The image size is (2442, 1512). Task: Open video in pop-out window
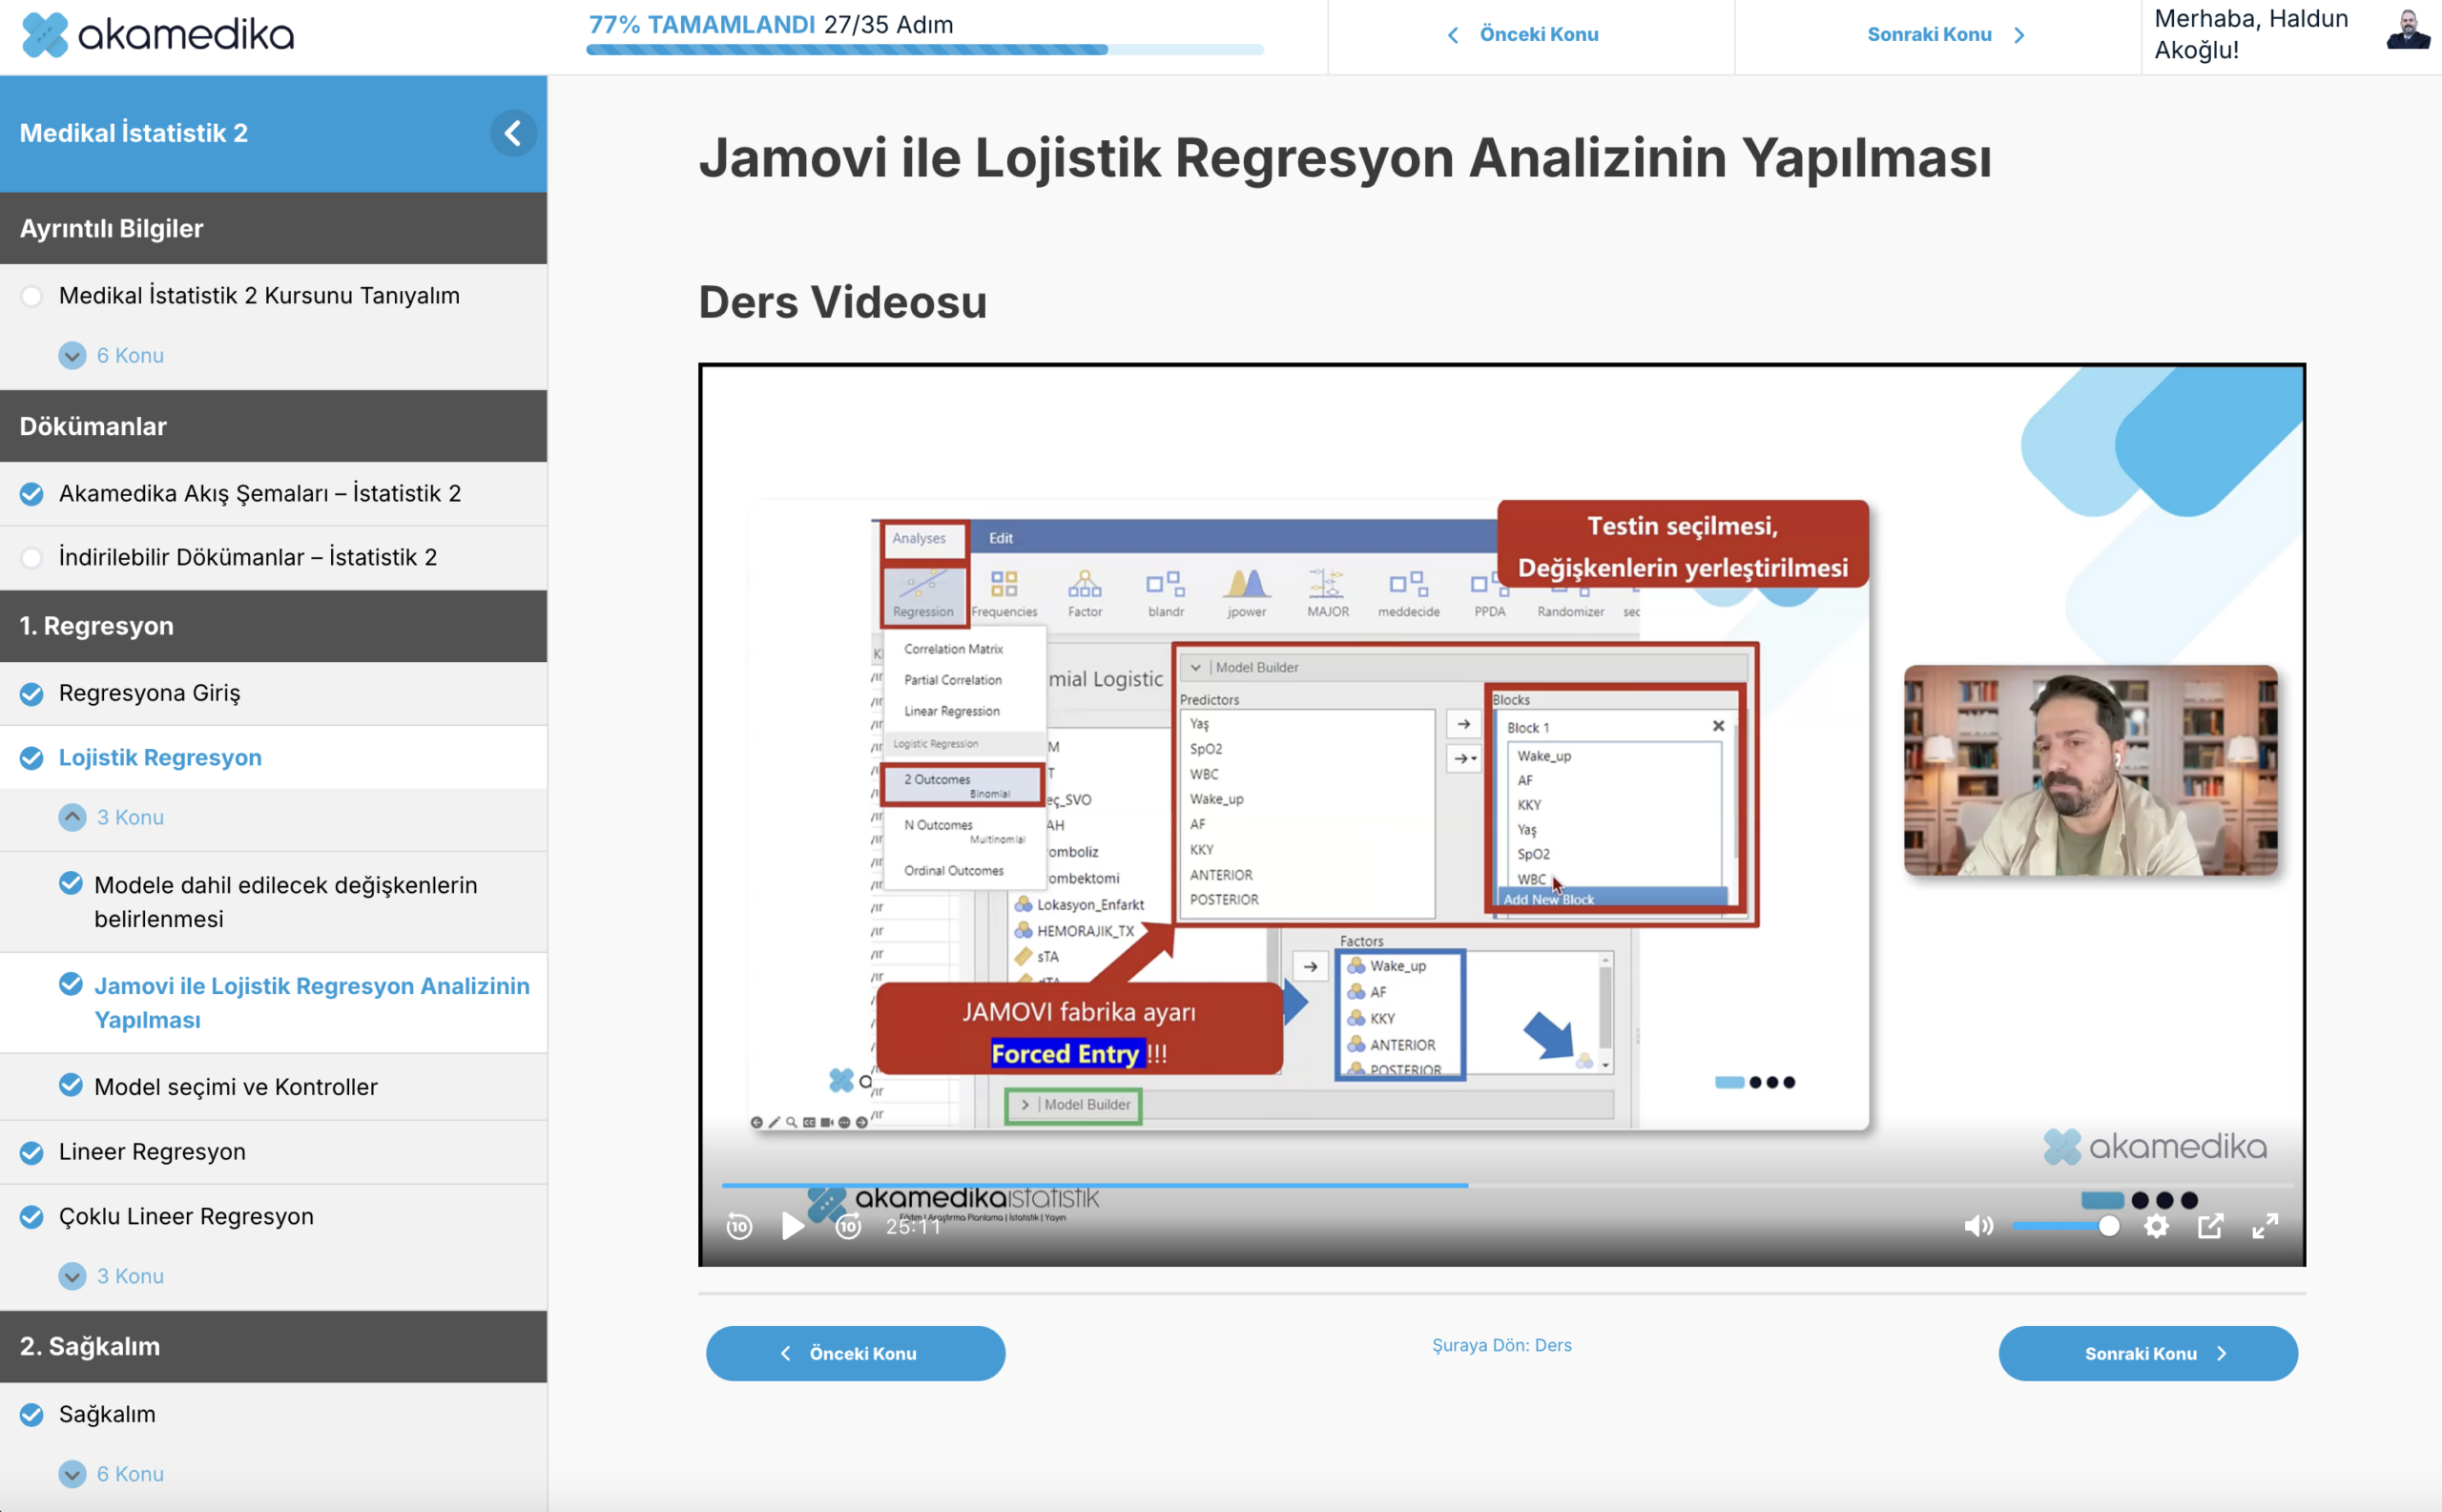coord(2210,1226)
